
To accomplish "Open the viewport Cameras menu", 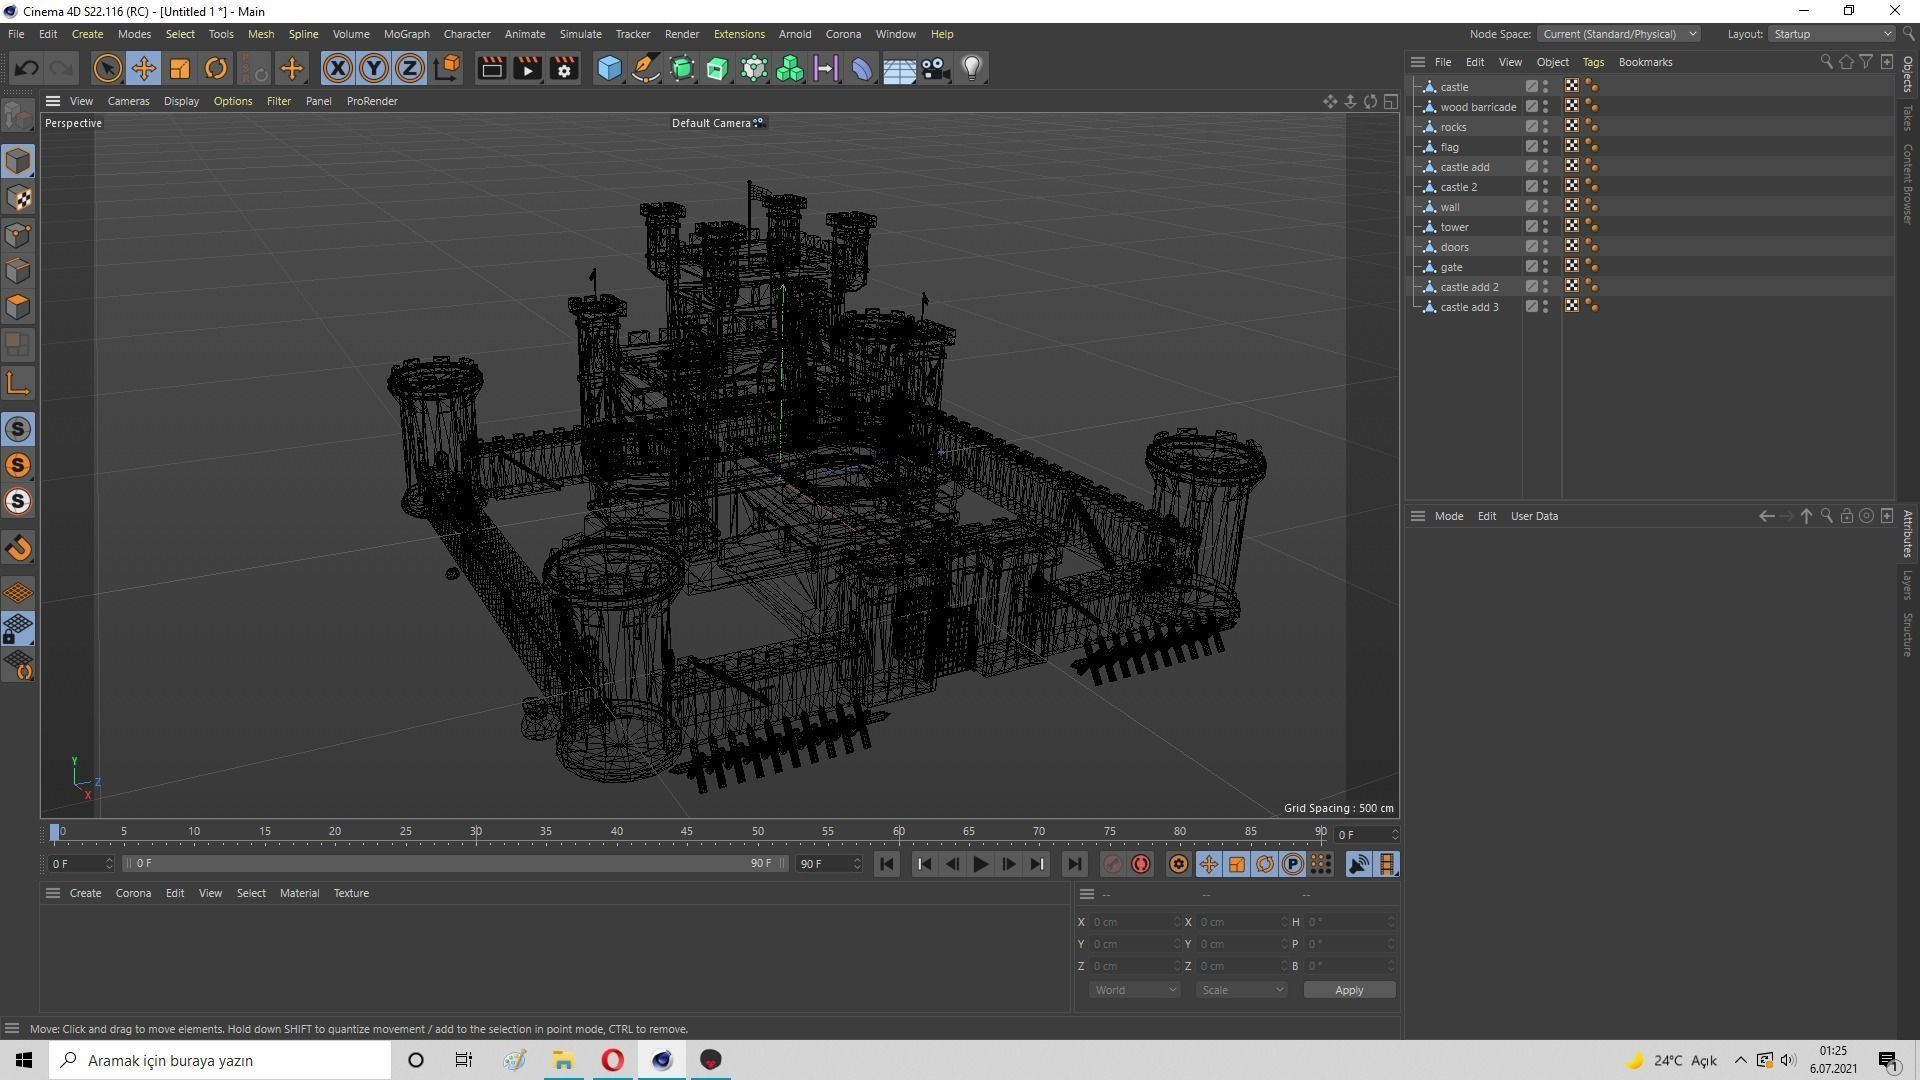I will tap(128, 101).
